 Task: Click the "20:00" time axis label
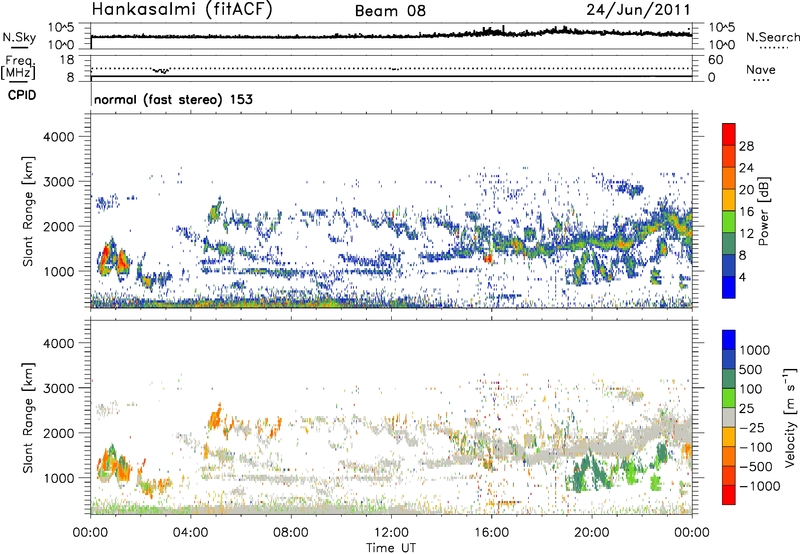point(592,533)
